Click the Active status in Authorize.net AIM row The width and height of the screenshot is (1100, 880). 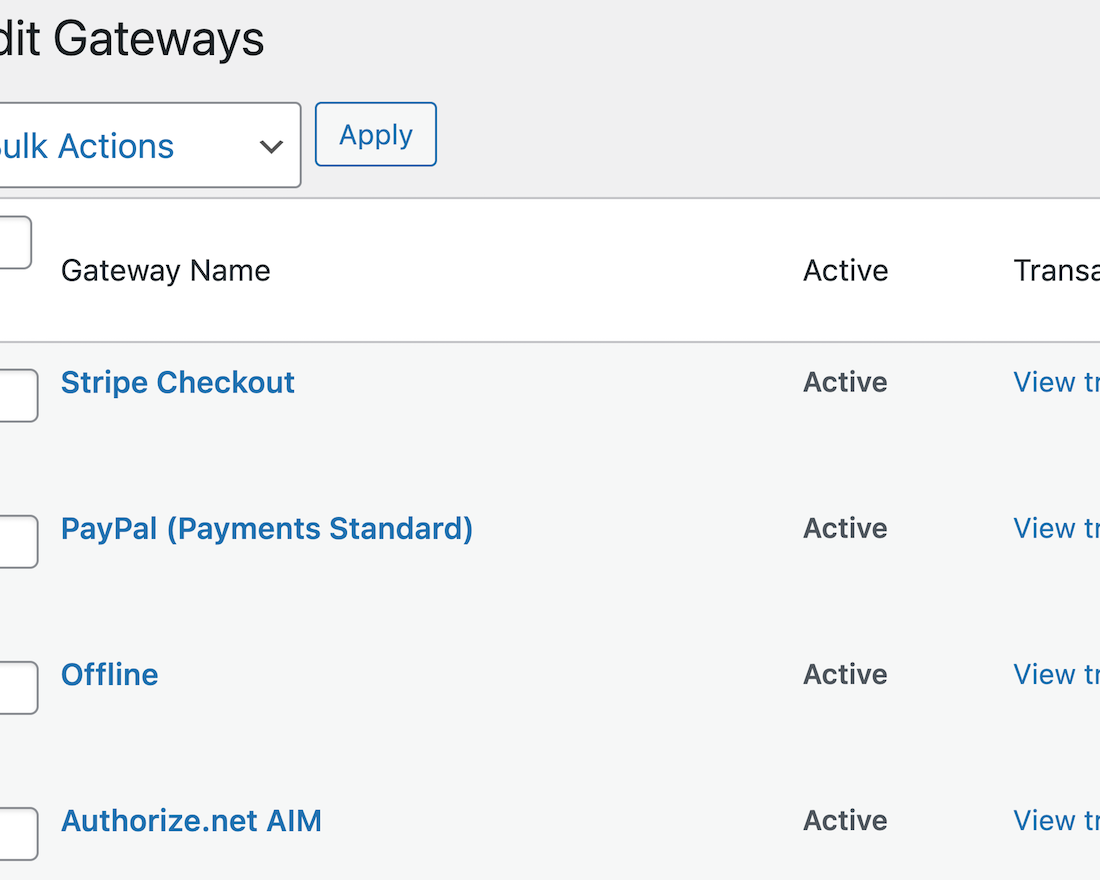click(845, 820)
